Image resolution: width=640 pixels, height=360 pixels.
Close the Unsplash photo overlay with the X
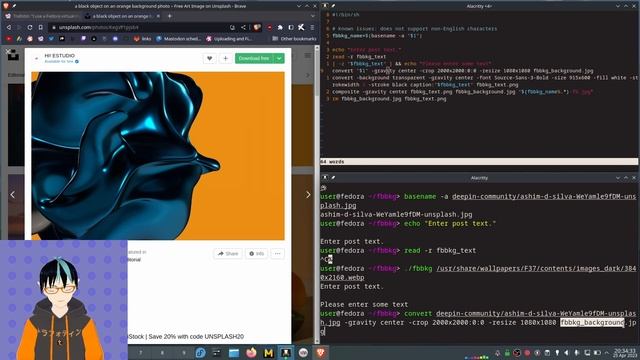point(8,51)
